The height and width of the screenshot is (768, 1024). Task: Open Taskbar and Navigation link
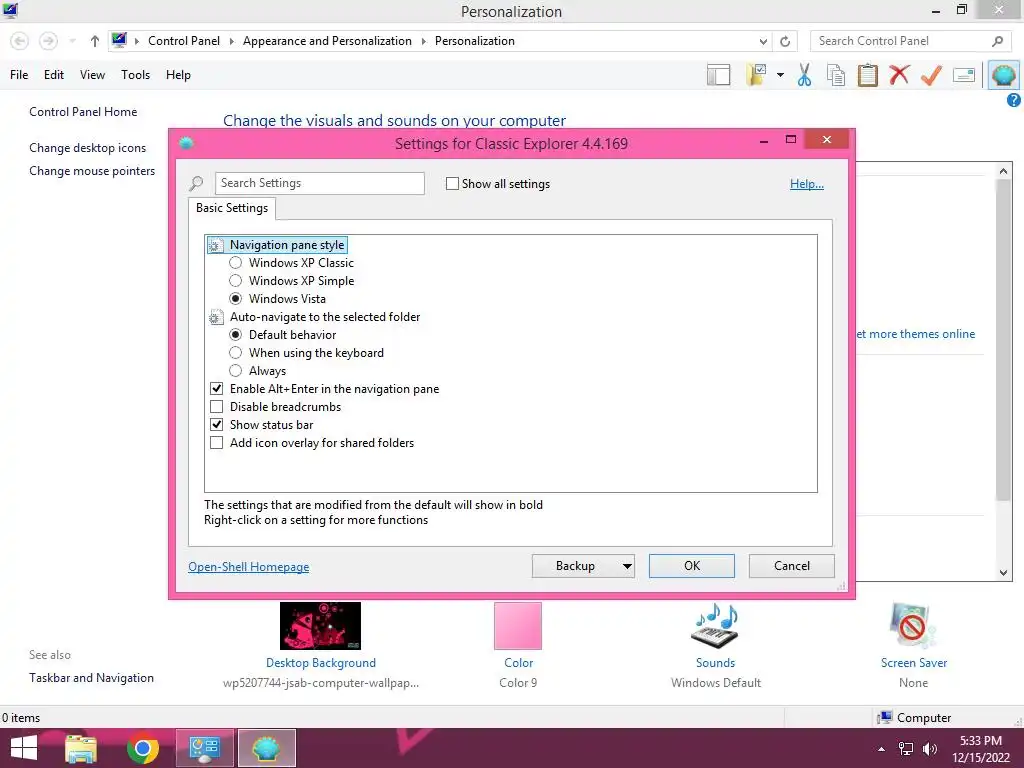tap(91, 678)
